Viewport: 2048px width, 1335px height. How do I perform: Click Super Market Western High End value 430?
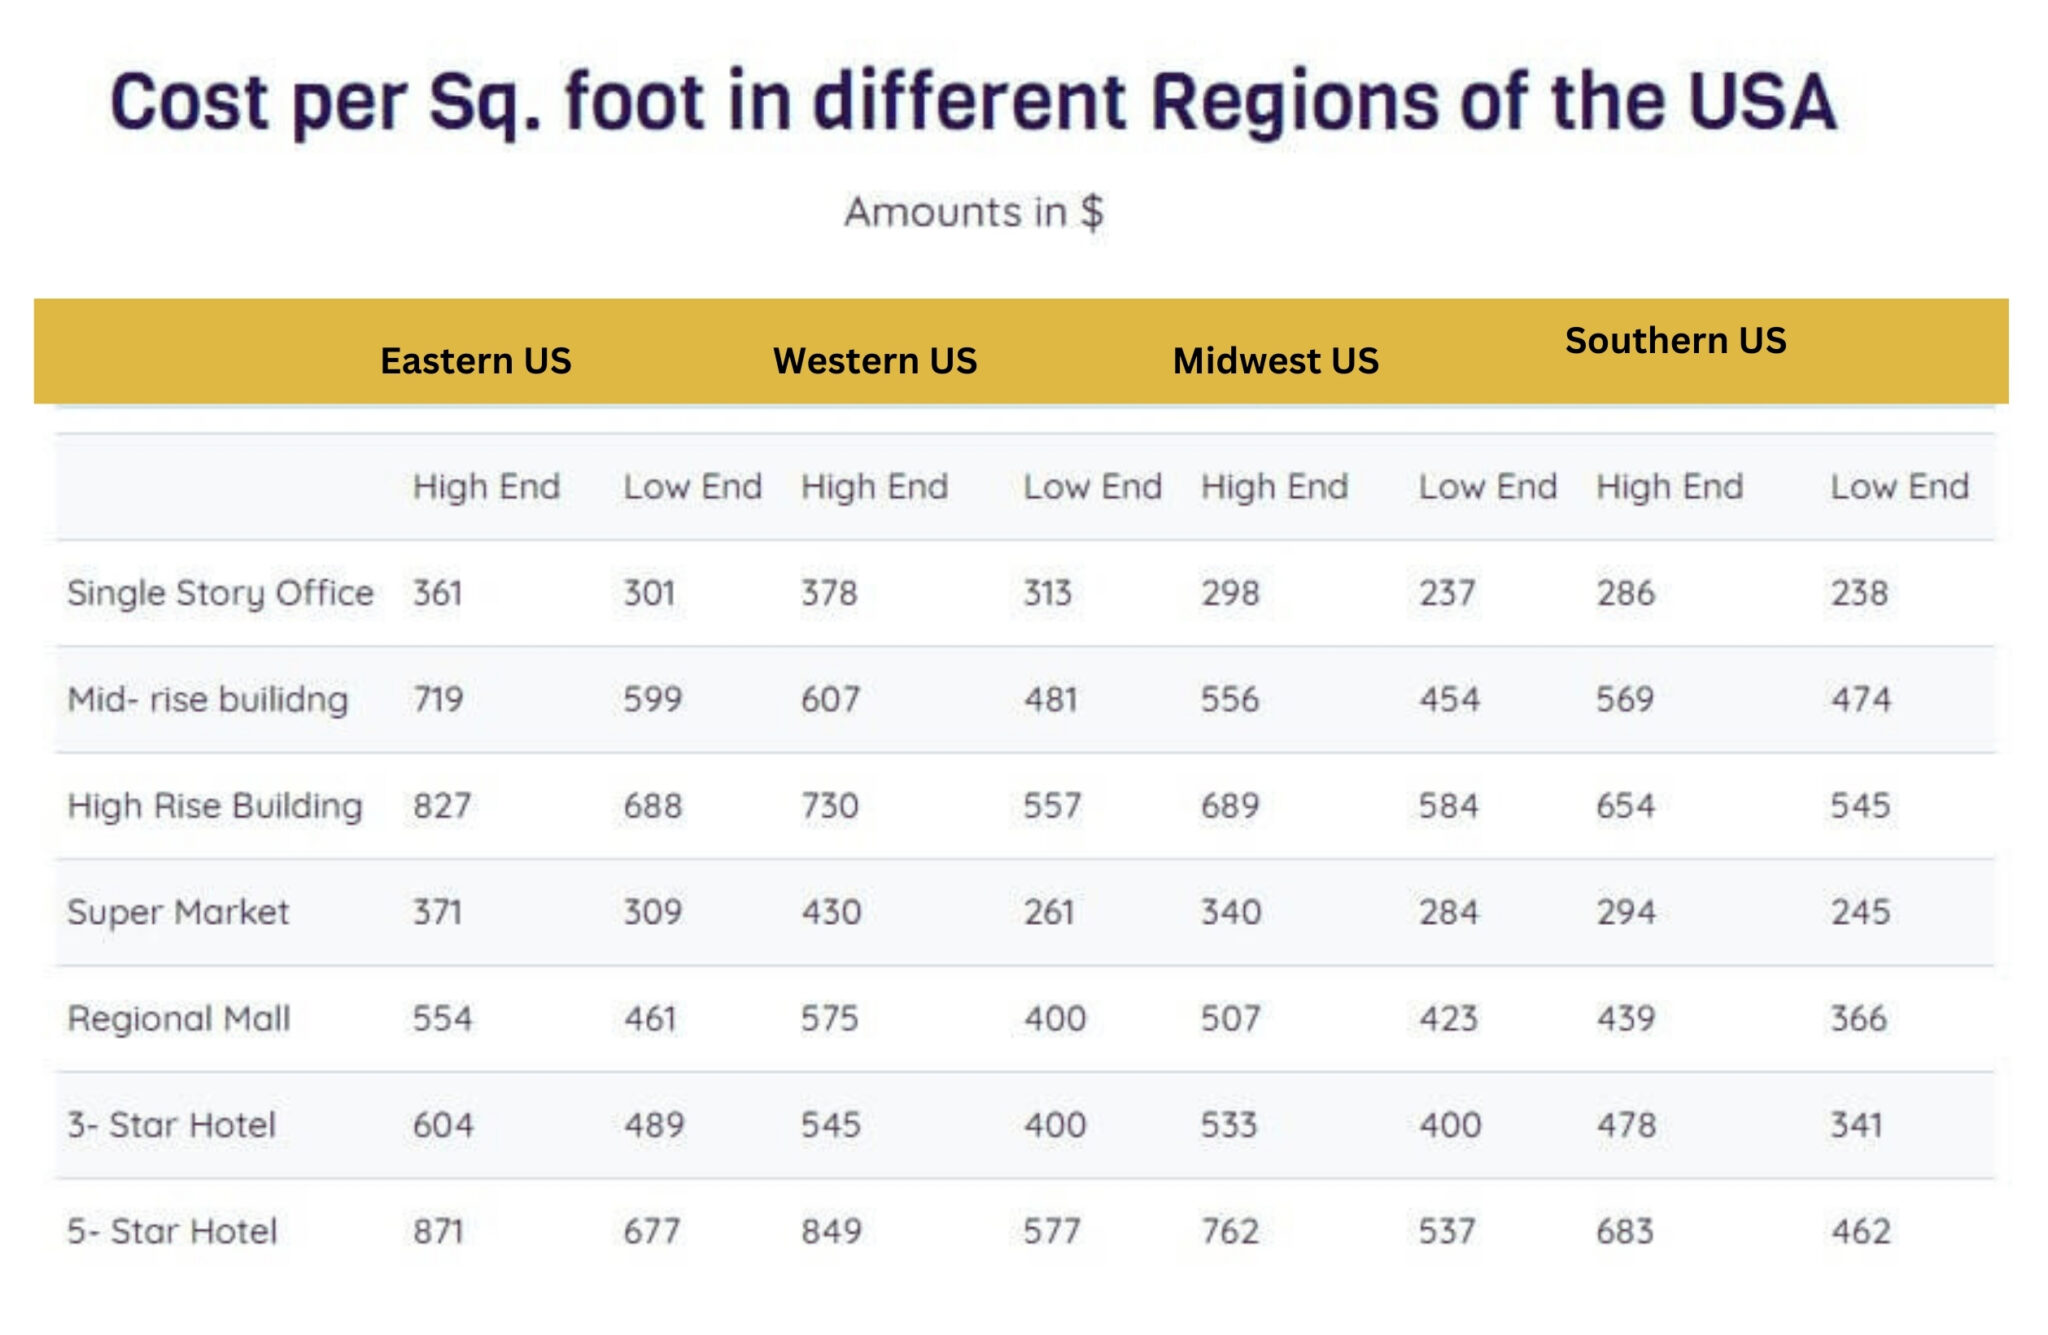(830, 912)
